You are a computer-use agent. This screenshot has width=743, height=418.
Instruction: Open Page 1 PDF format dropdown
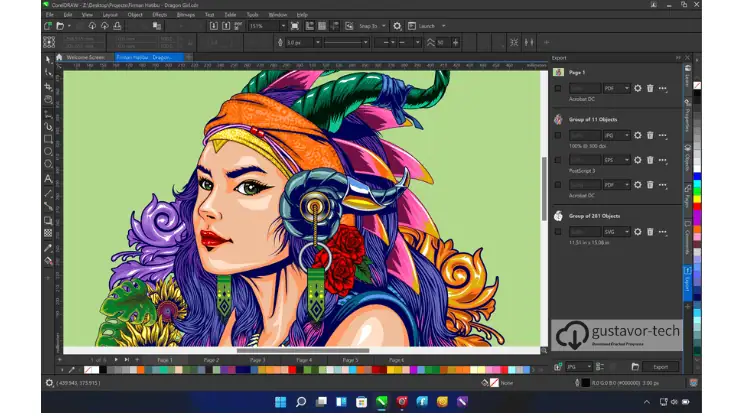coord(616,88)
